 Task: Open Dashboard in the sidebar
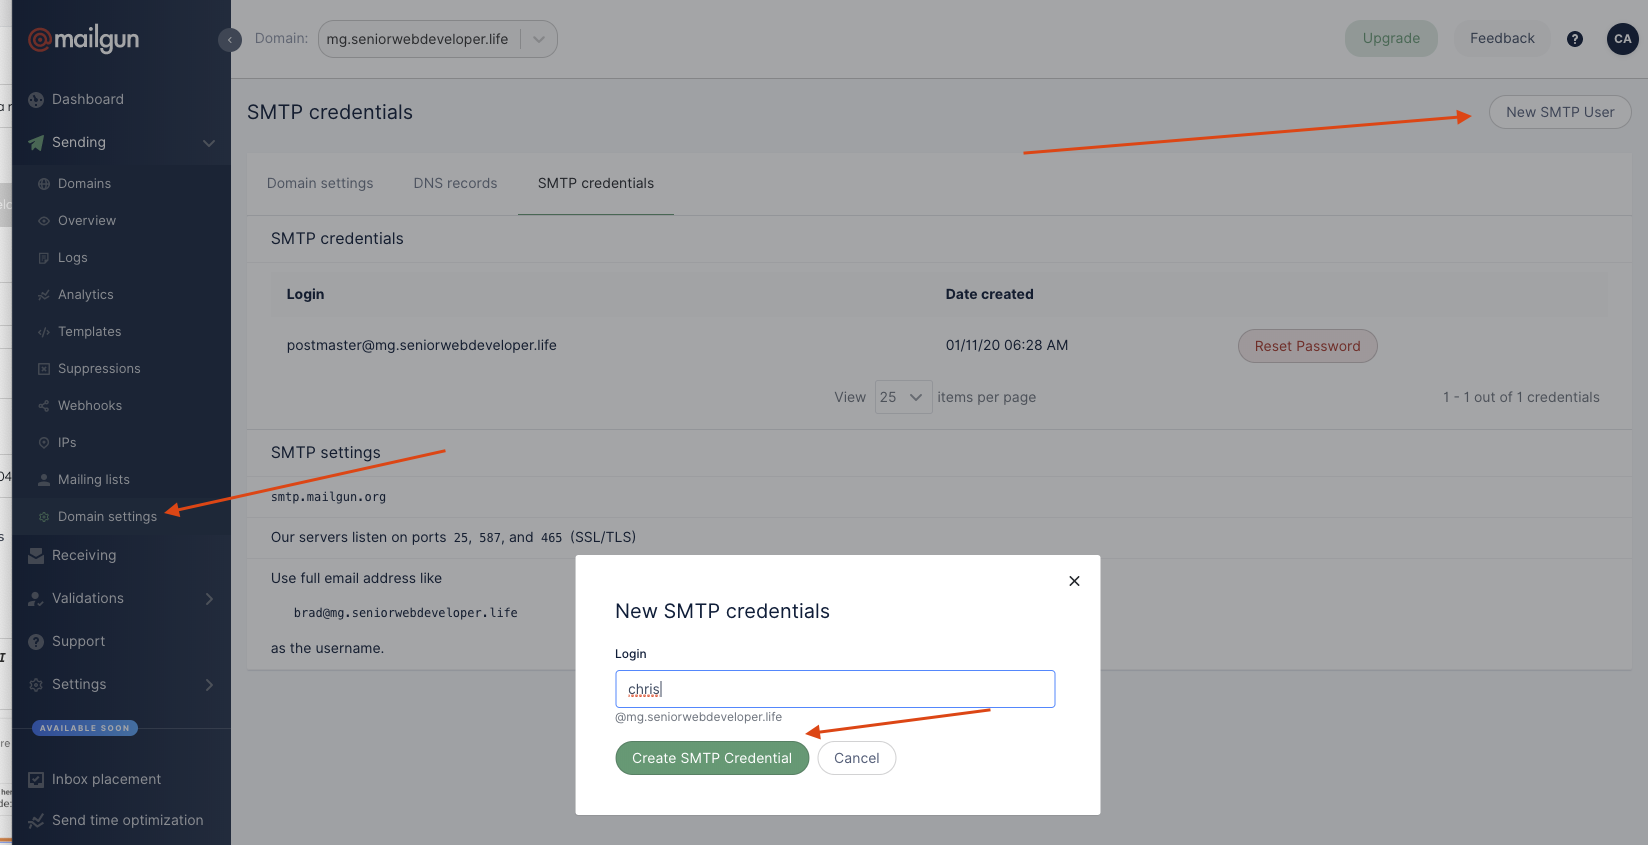(88, 99)
